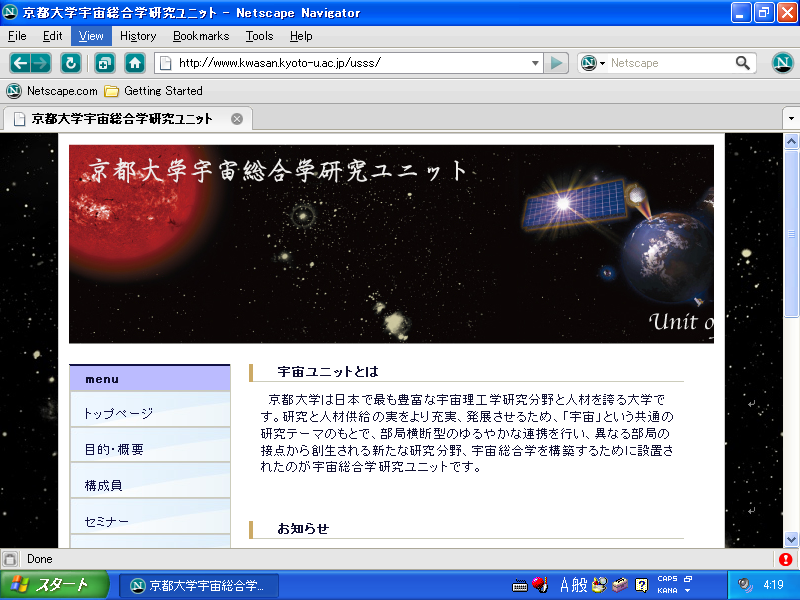The height and width of the screenshot is (600, 800).
Task: Click the page icon in the address bar
Action: tap(165, 63)
